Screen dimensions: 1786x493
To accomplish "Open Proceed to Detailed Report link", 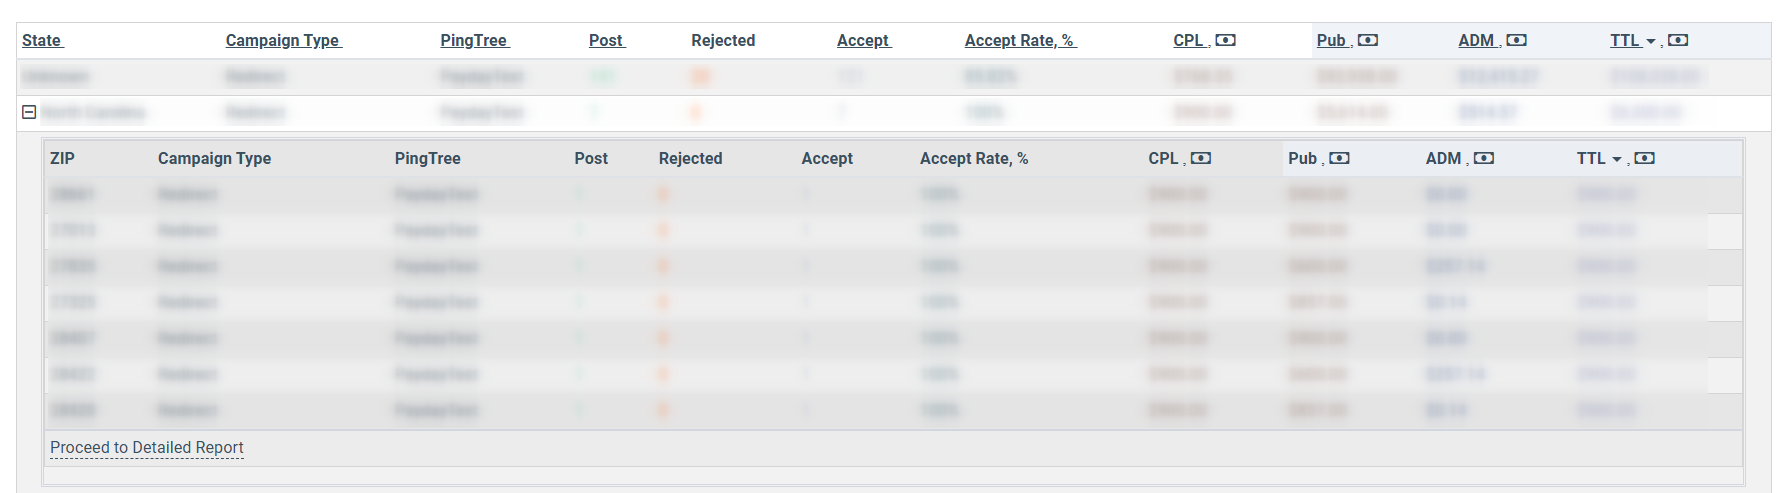I will 147,447.
